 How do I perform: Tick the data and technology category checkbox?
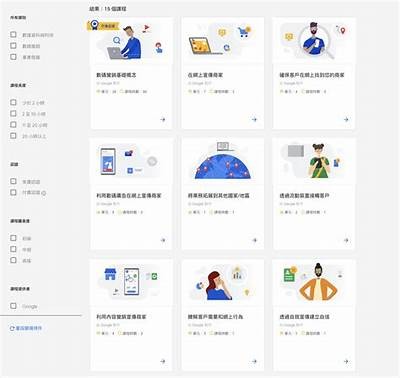pos(13,34)
